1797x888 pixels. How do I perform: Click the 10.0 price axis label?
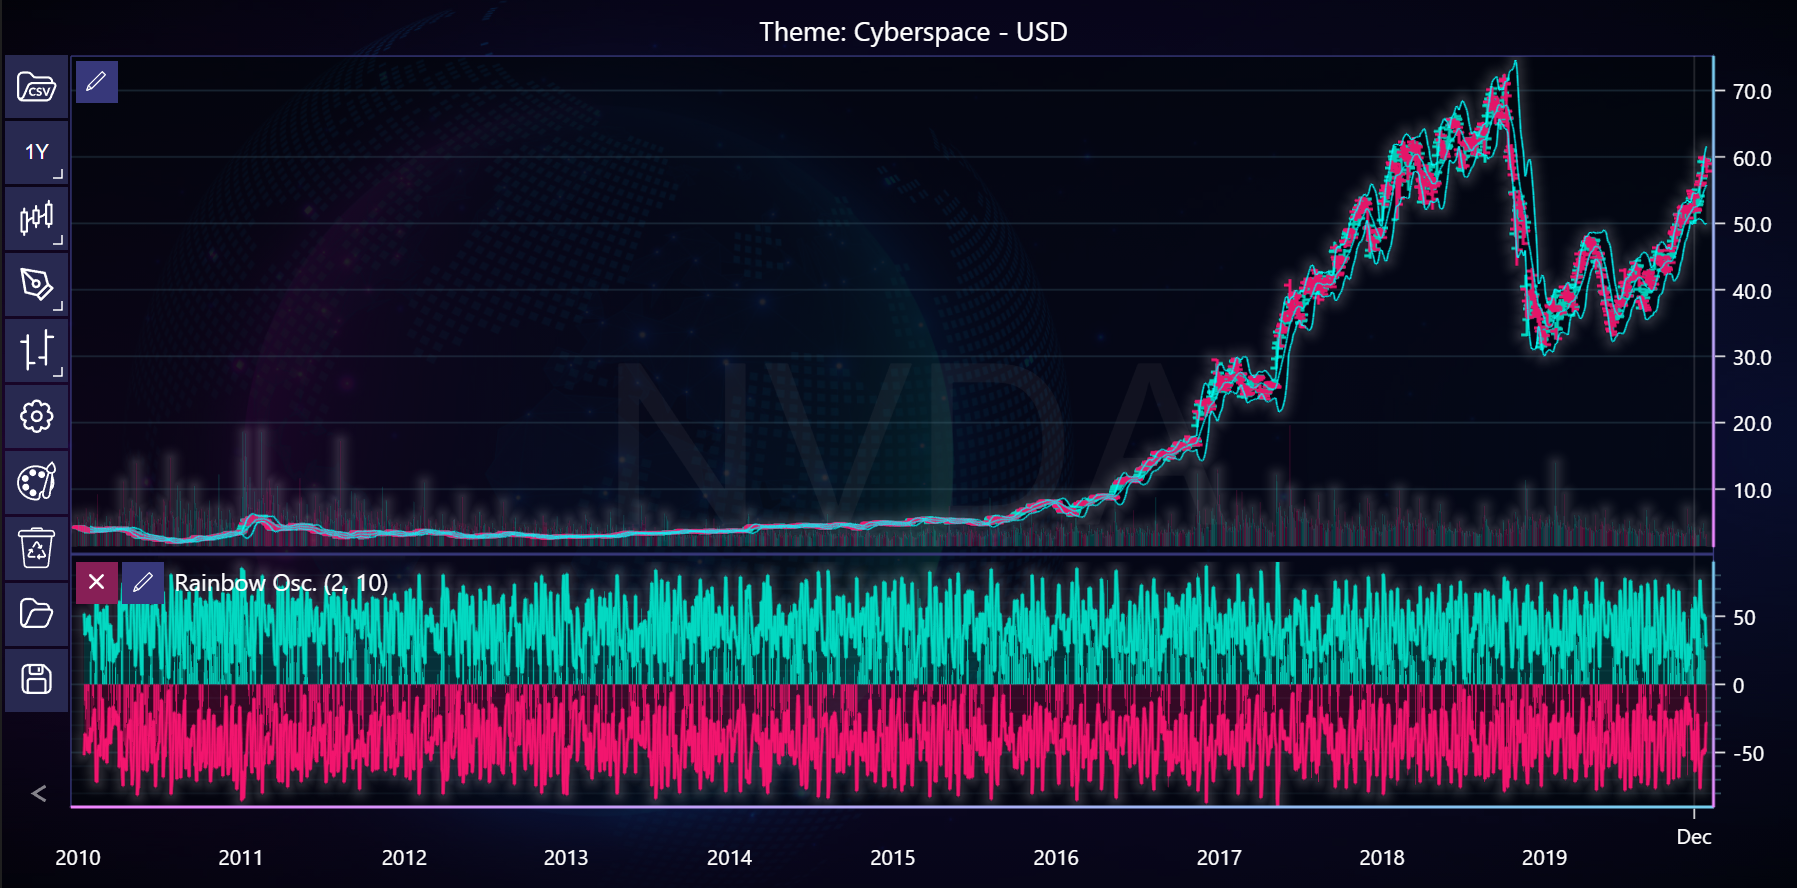(x=1752, y=491)
